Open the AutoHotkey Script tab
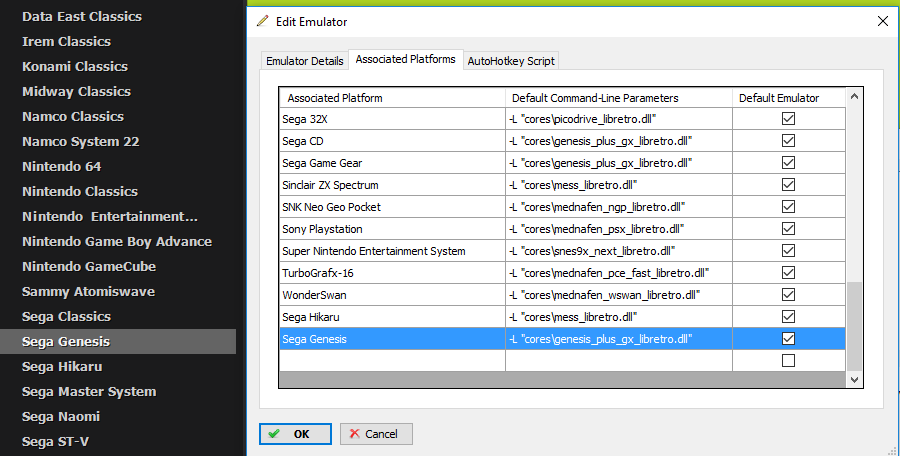Viewport: 900px width, 456px height. (x=511, y=61)
